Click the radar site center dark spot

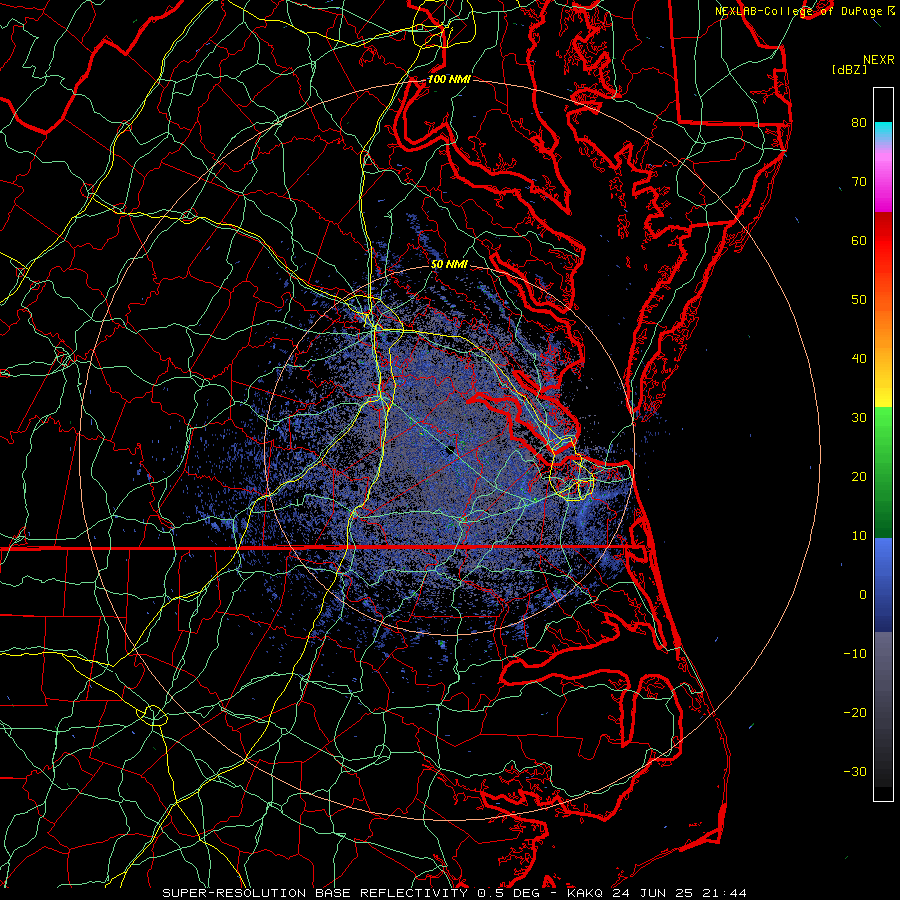[450, 451]
